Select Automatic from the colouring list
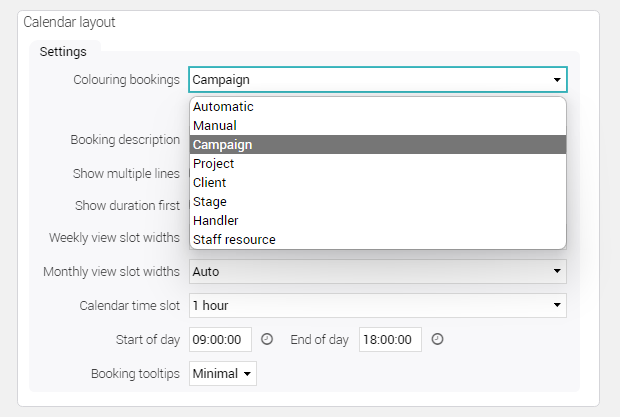Viewport: 620px width, 417px height. click(x=378, y=107)
